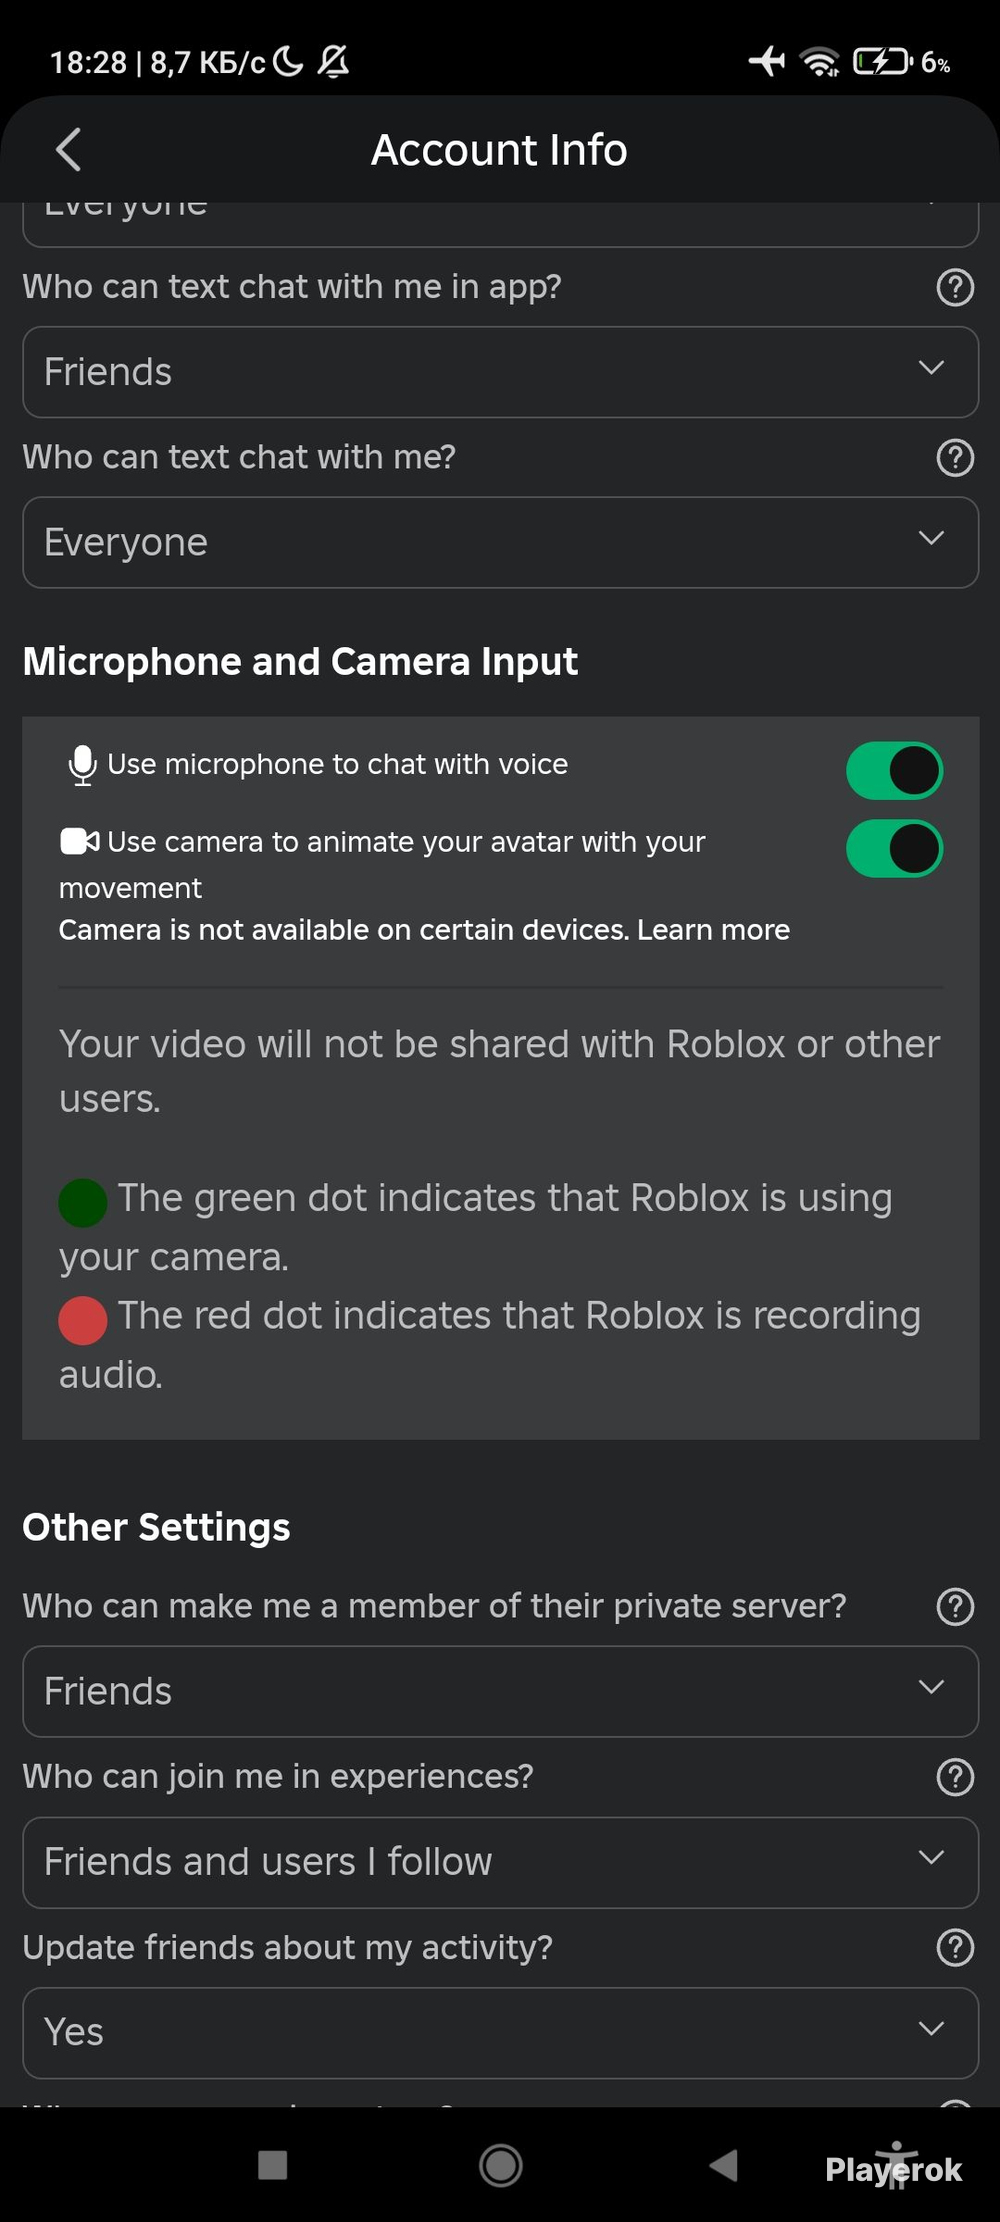Tap the Android back triangle button
This screenshot has height=2222, width=1000.
(x=723, y=2165)
